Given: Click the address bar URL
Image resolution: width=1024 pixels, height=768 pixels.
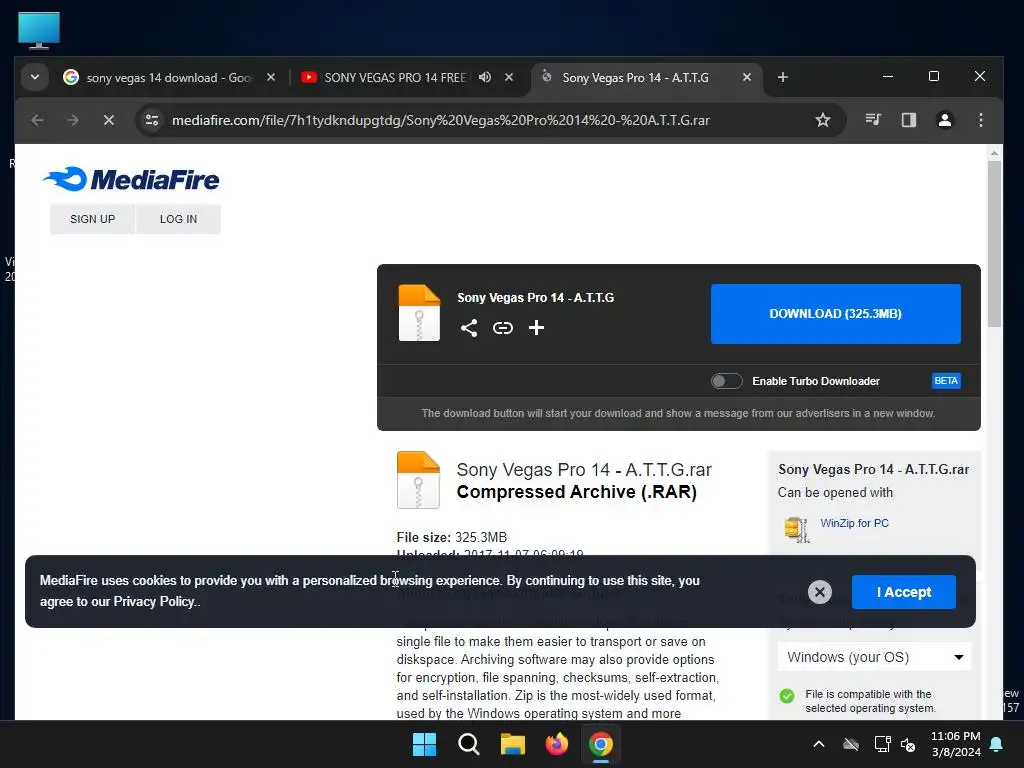Looking at the screenshot, I should coord(441,120).
